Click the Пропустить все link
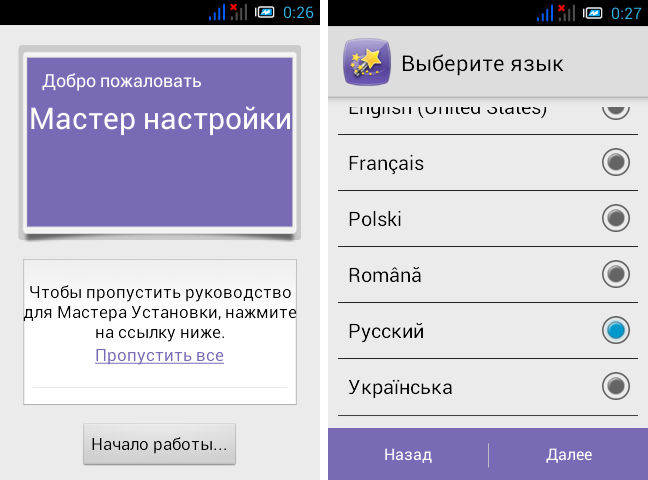The width and height of the screenshot is (648, 480). pos(159,356)
